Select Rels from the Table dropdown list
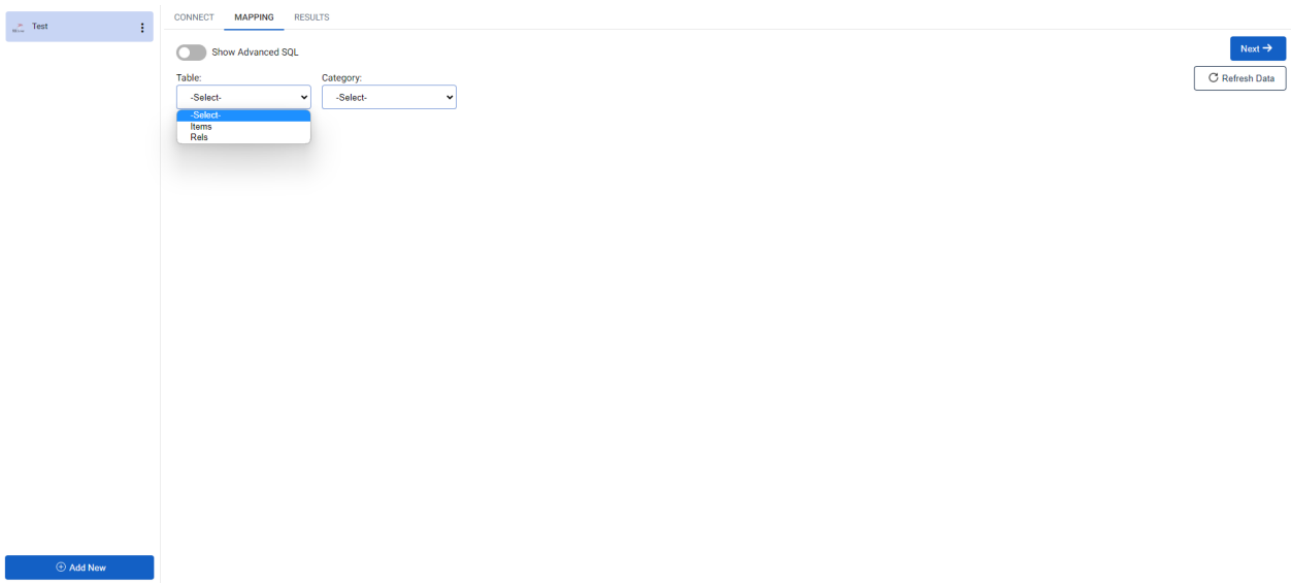Viewport: 1295px width, 587px height. 199,137
